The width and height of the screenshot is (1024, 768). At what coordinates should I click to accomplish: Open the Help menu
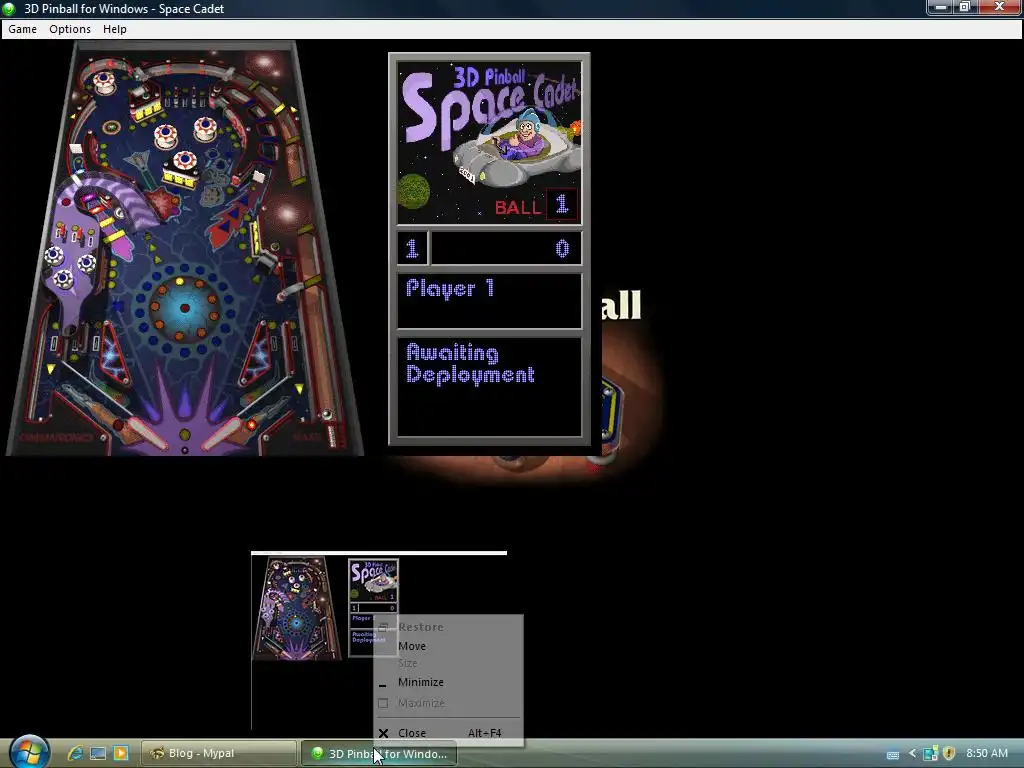click(x=115, y=29)
